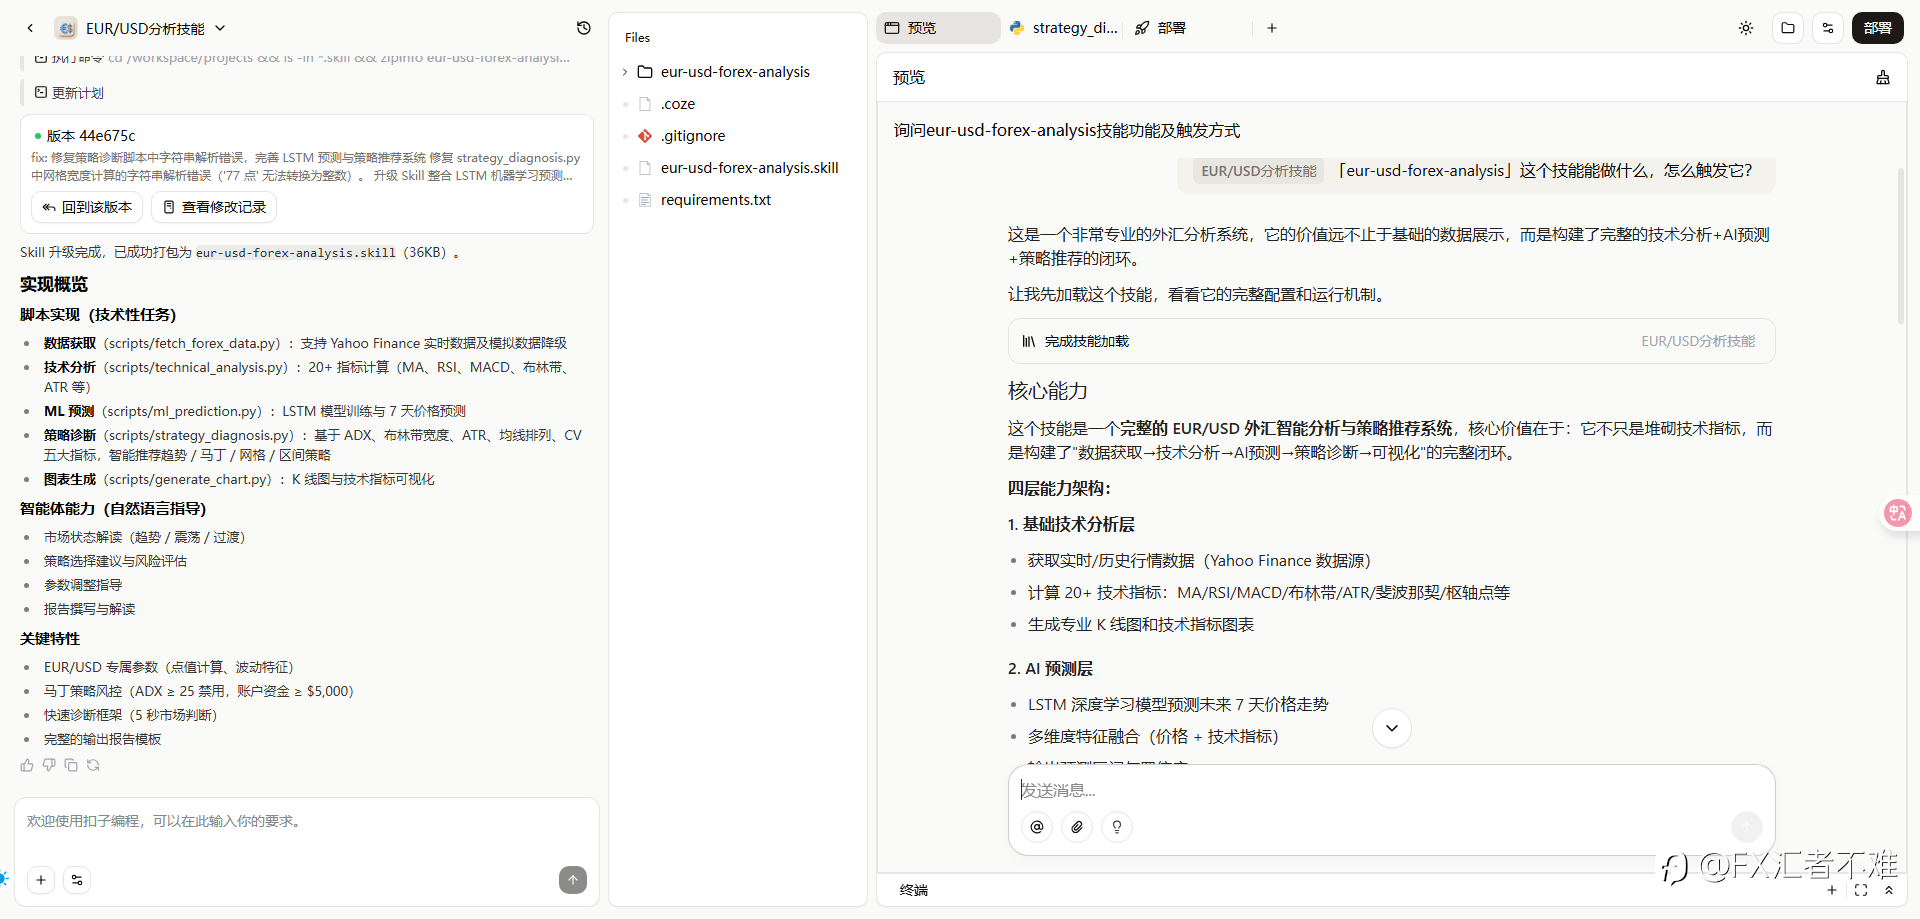Image resolution: width=1920 pixels, height=919 pixels.
Task: Click the back arrow beside EUR/USD分析技能
Action: [30, 28]
